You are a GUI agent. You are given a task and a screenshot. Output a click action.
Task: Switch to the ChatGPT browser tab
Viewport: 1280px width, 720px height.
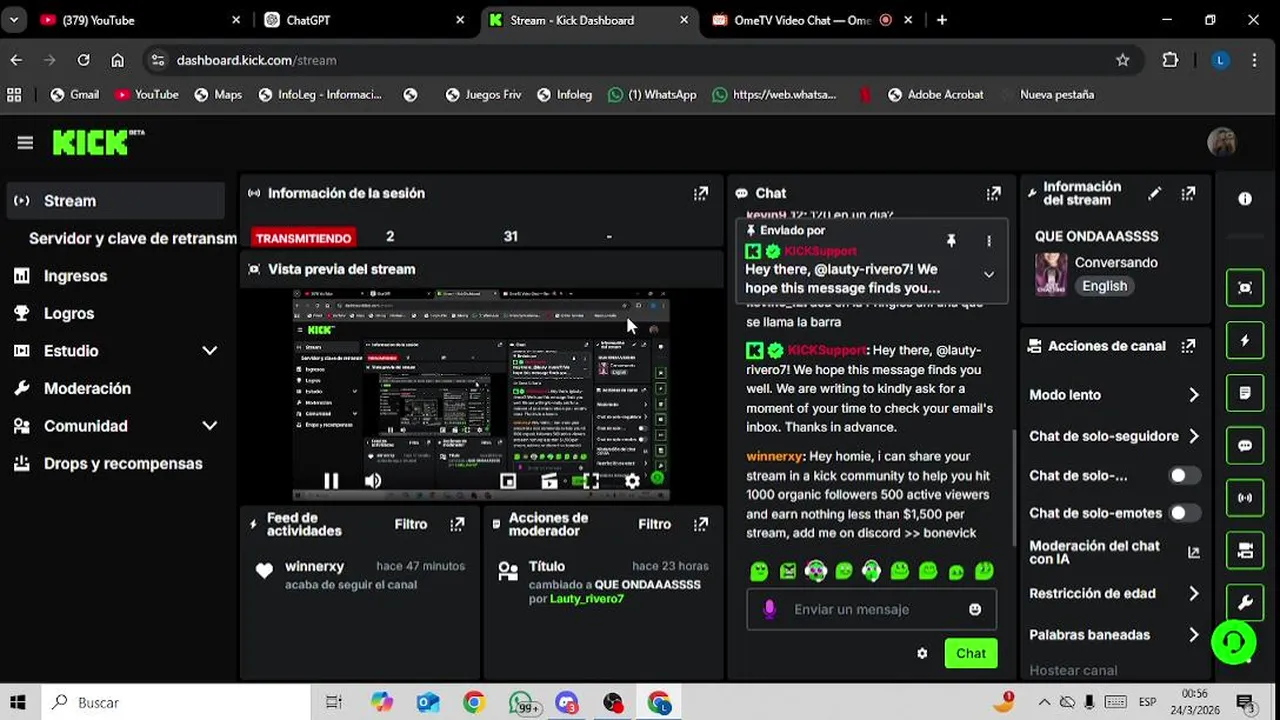pyautogui.click(x=365, y=20)
